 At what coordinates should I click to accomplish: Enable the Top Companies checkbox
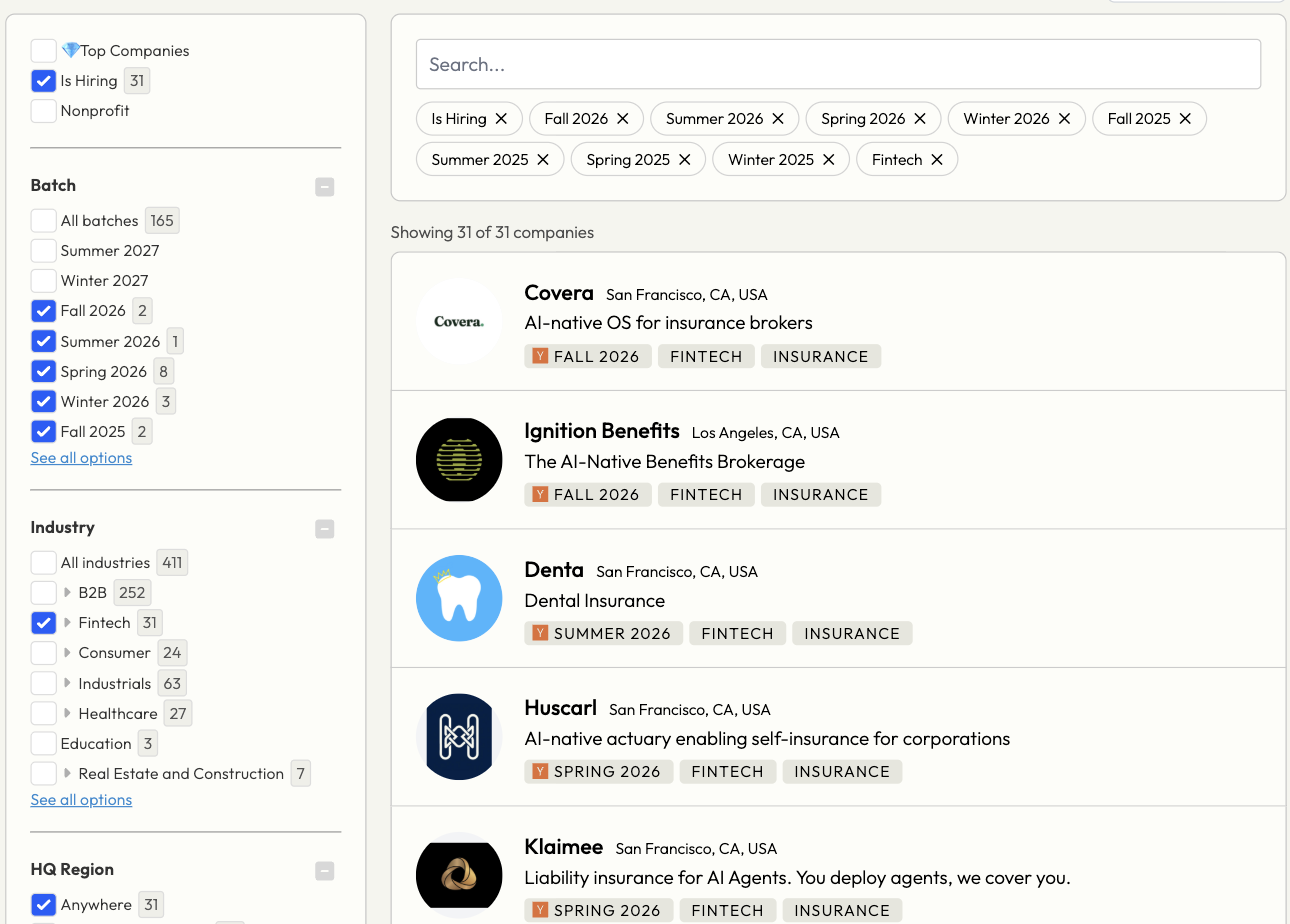tap(43, 51)
